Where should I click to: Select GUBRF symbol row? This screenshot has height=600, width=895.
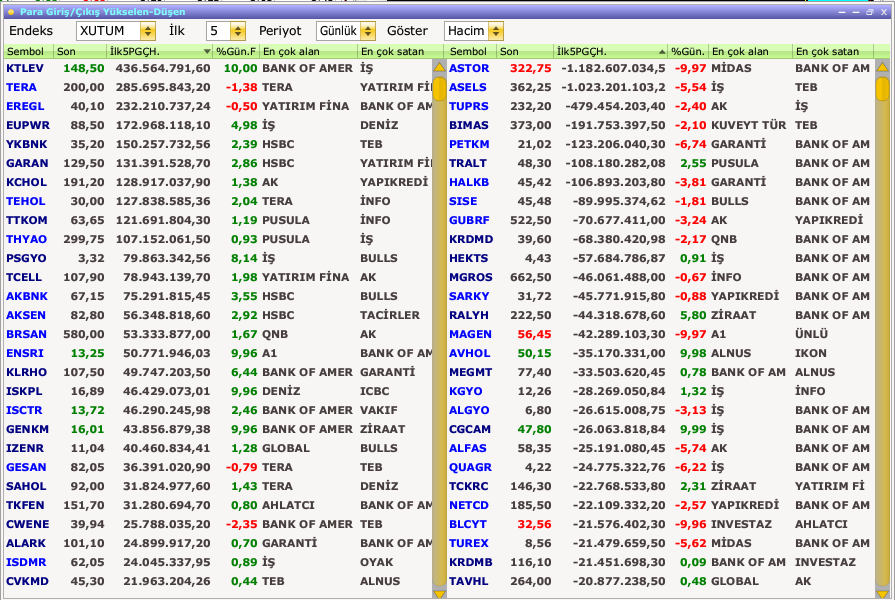pyautogui.click(x=661, y=220)
